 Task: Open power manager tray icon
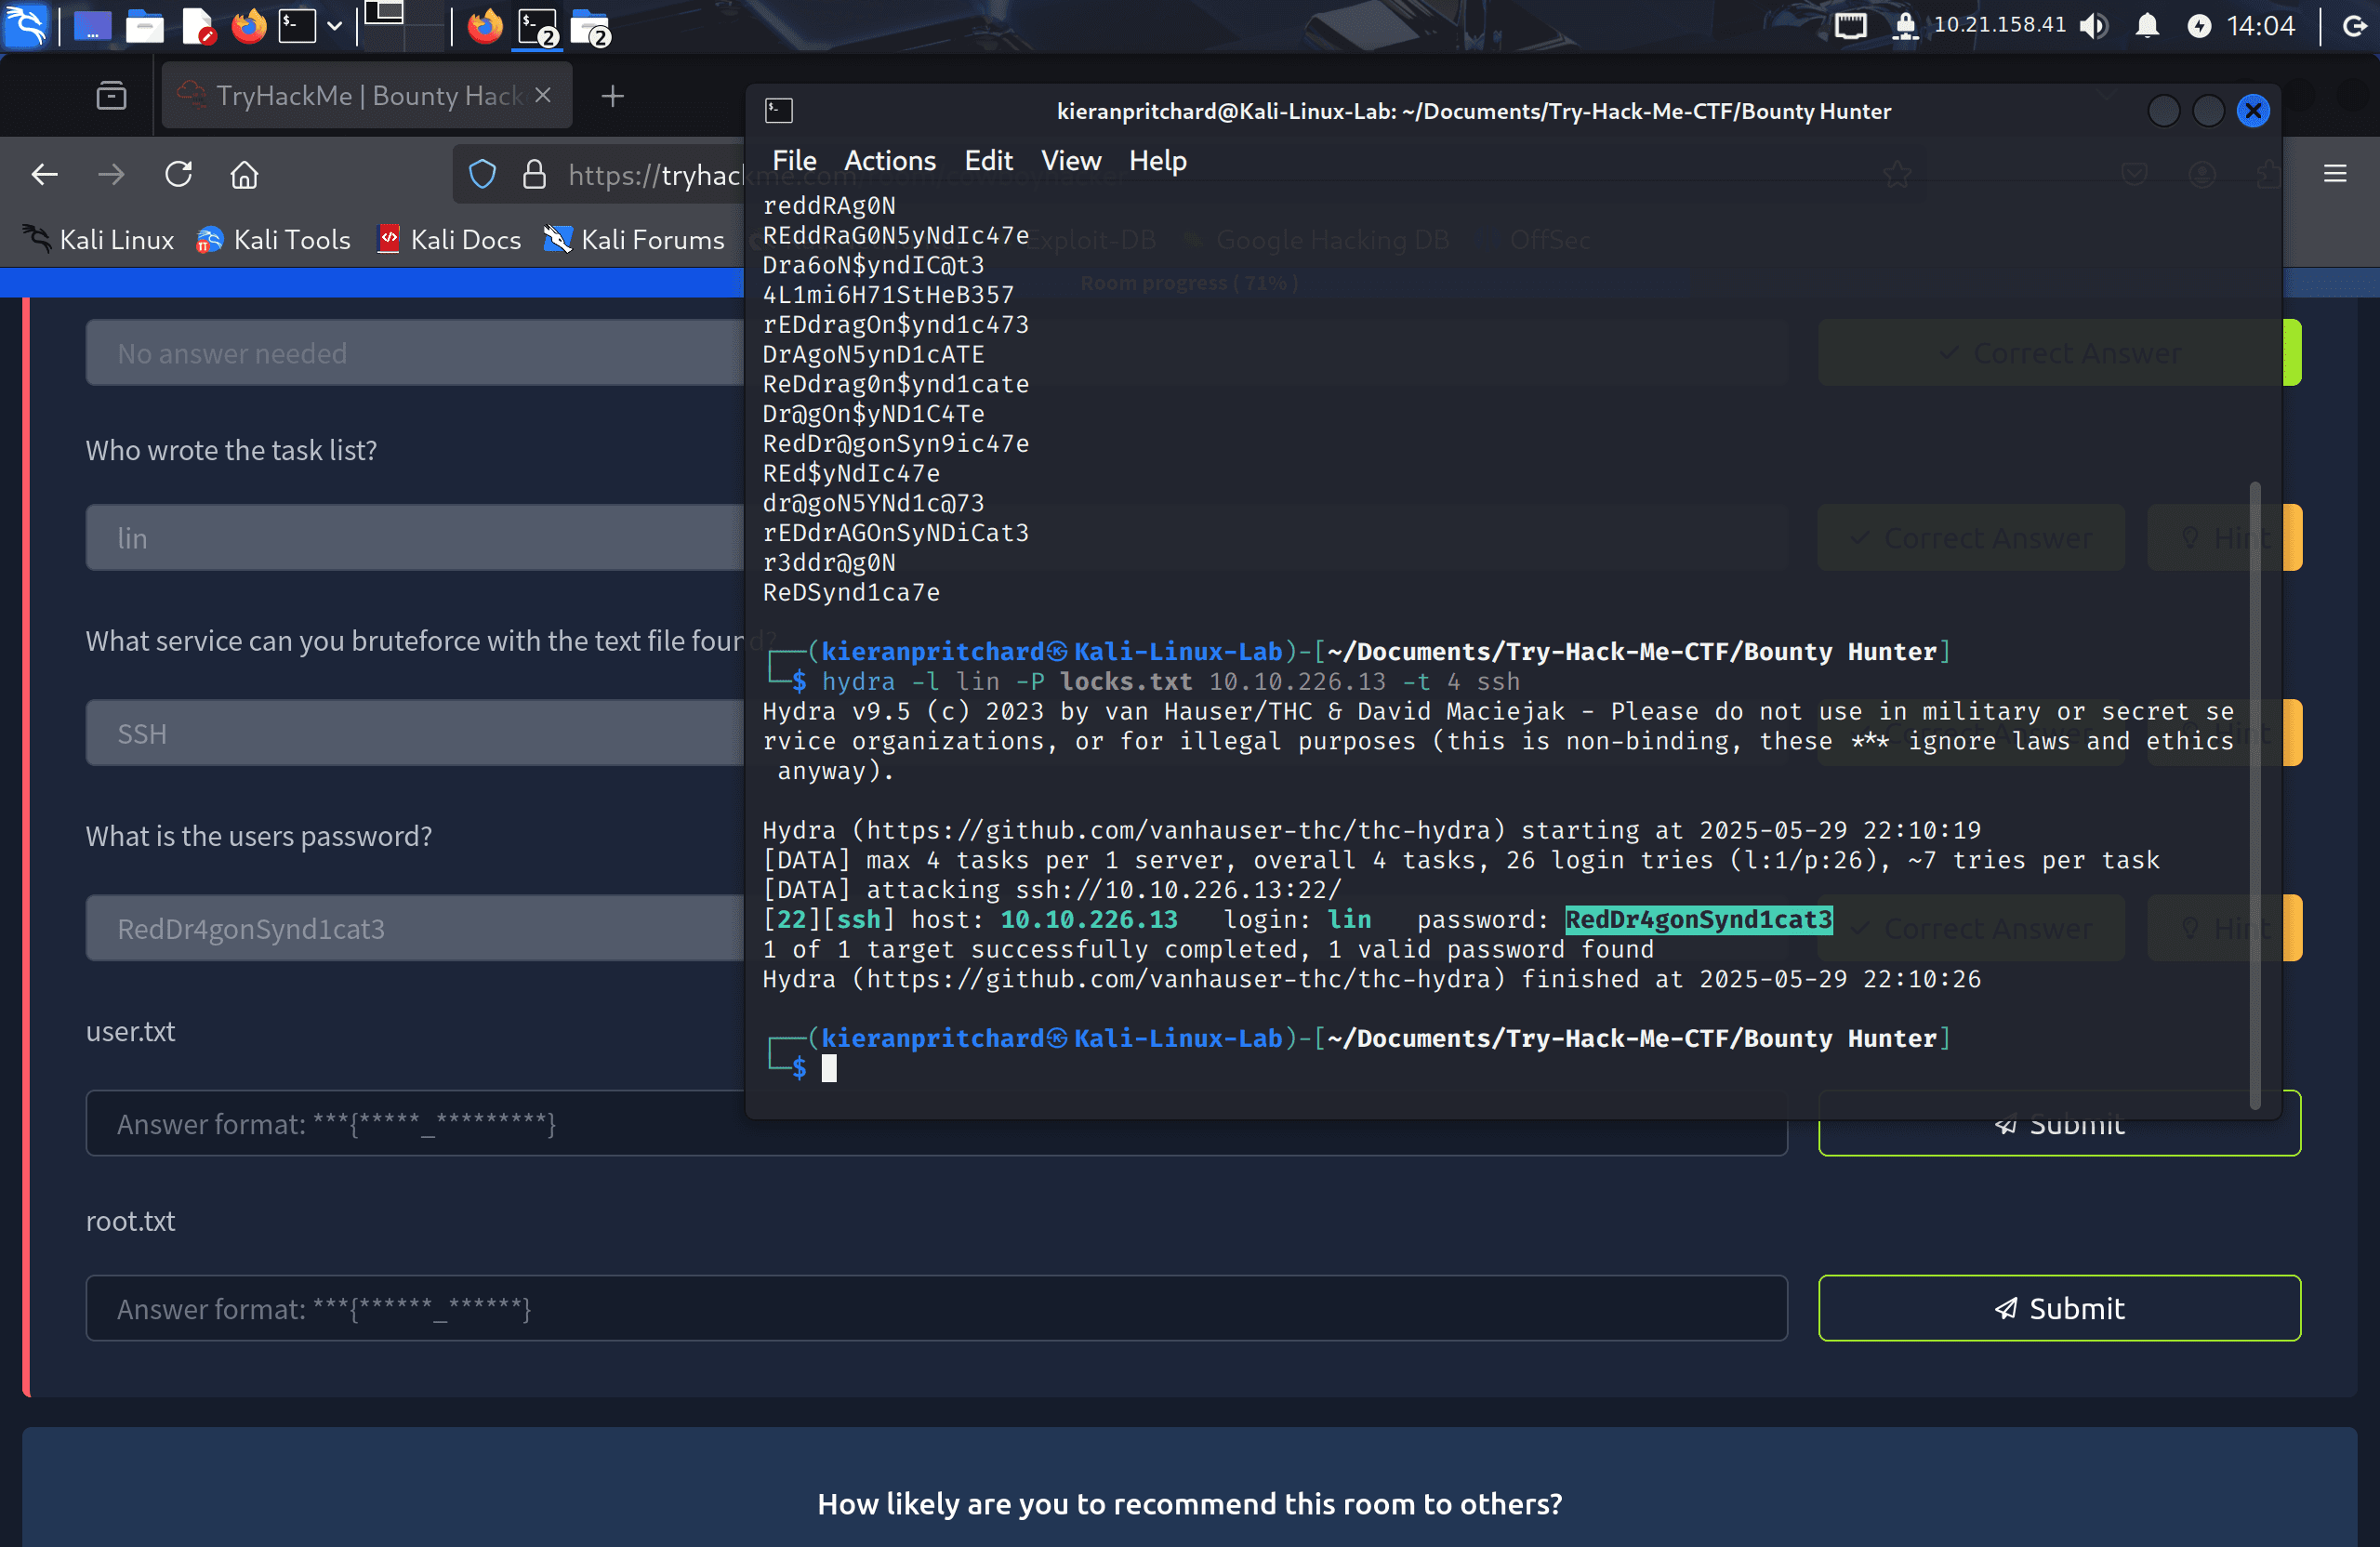(2198, 26)
